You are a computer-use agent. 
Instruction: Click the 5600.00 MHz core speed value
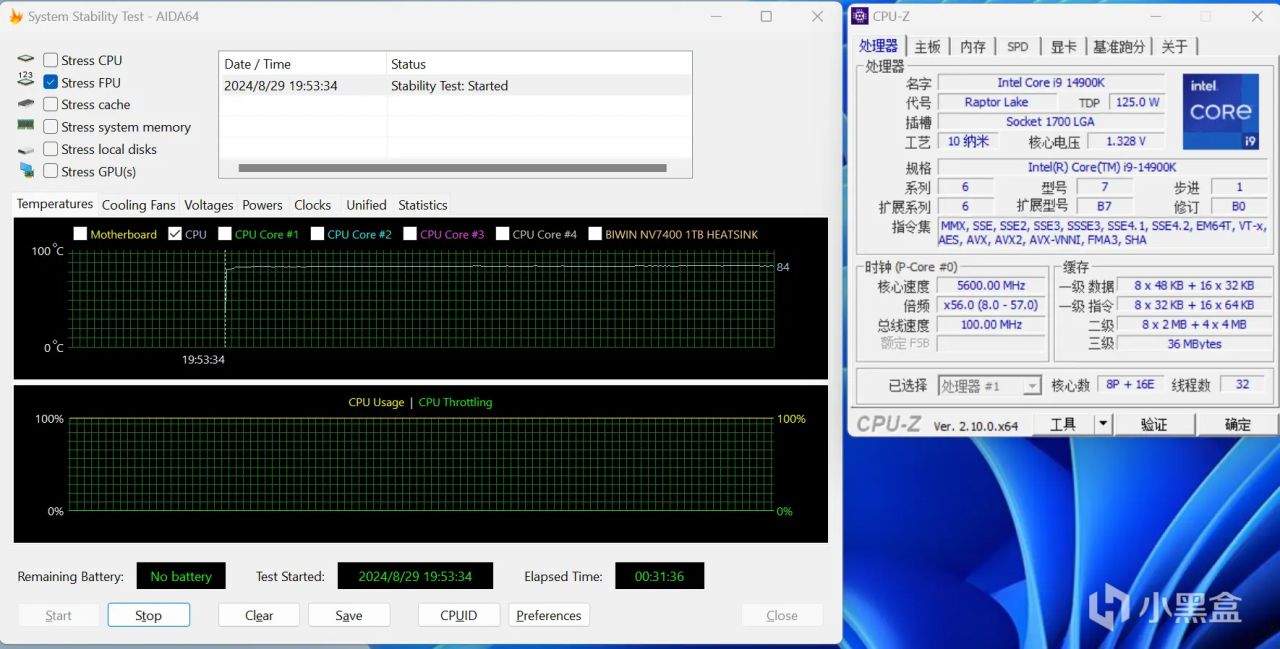[x=991, y=286]
